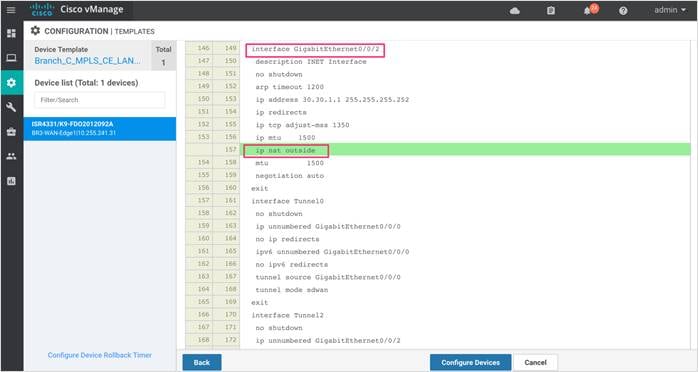Click 'interface Tunnel2' config line

[x=288, y=315]
